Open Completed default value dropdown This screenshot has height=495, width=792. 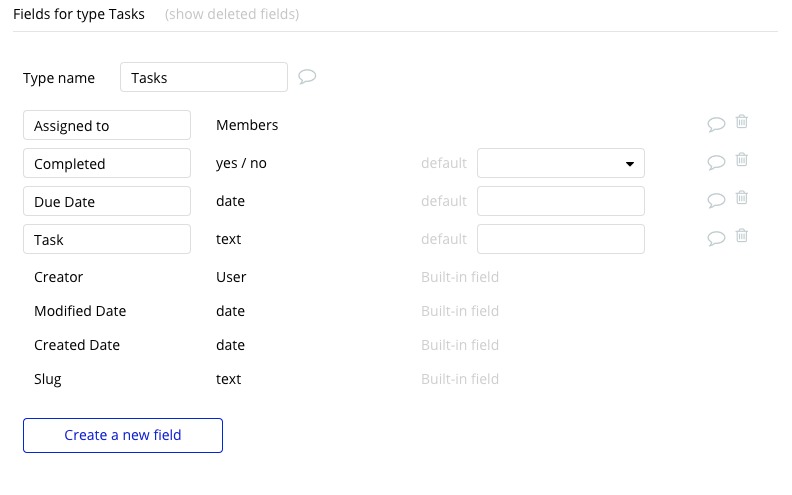click(x=561, y=163)
